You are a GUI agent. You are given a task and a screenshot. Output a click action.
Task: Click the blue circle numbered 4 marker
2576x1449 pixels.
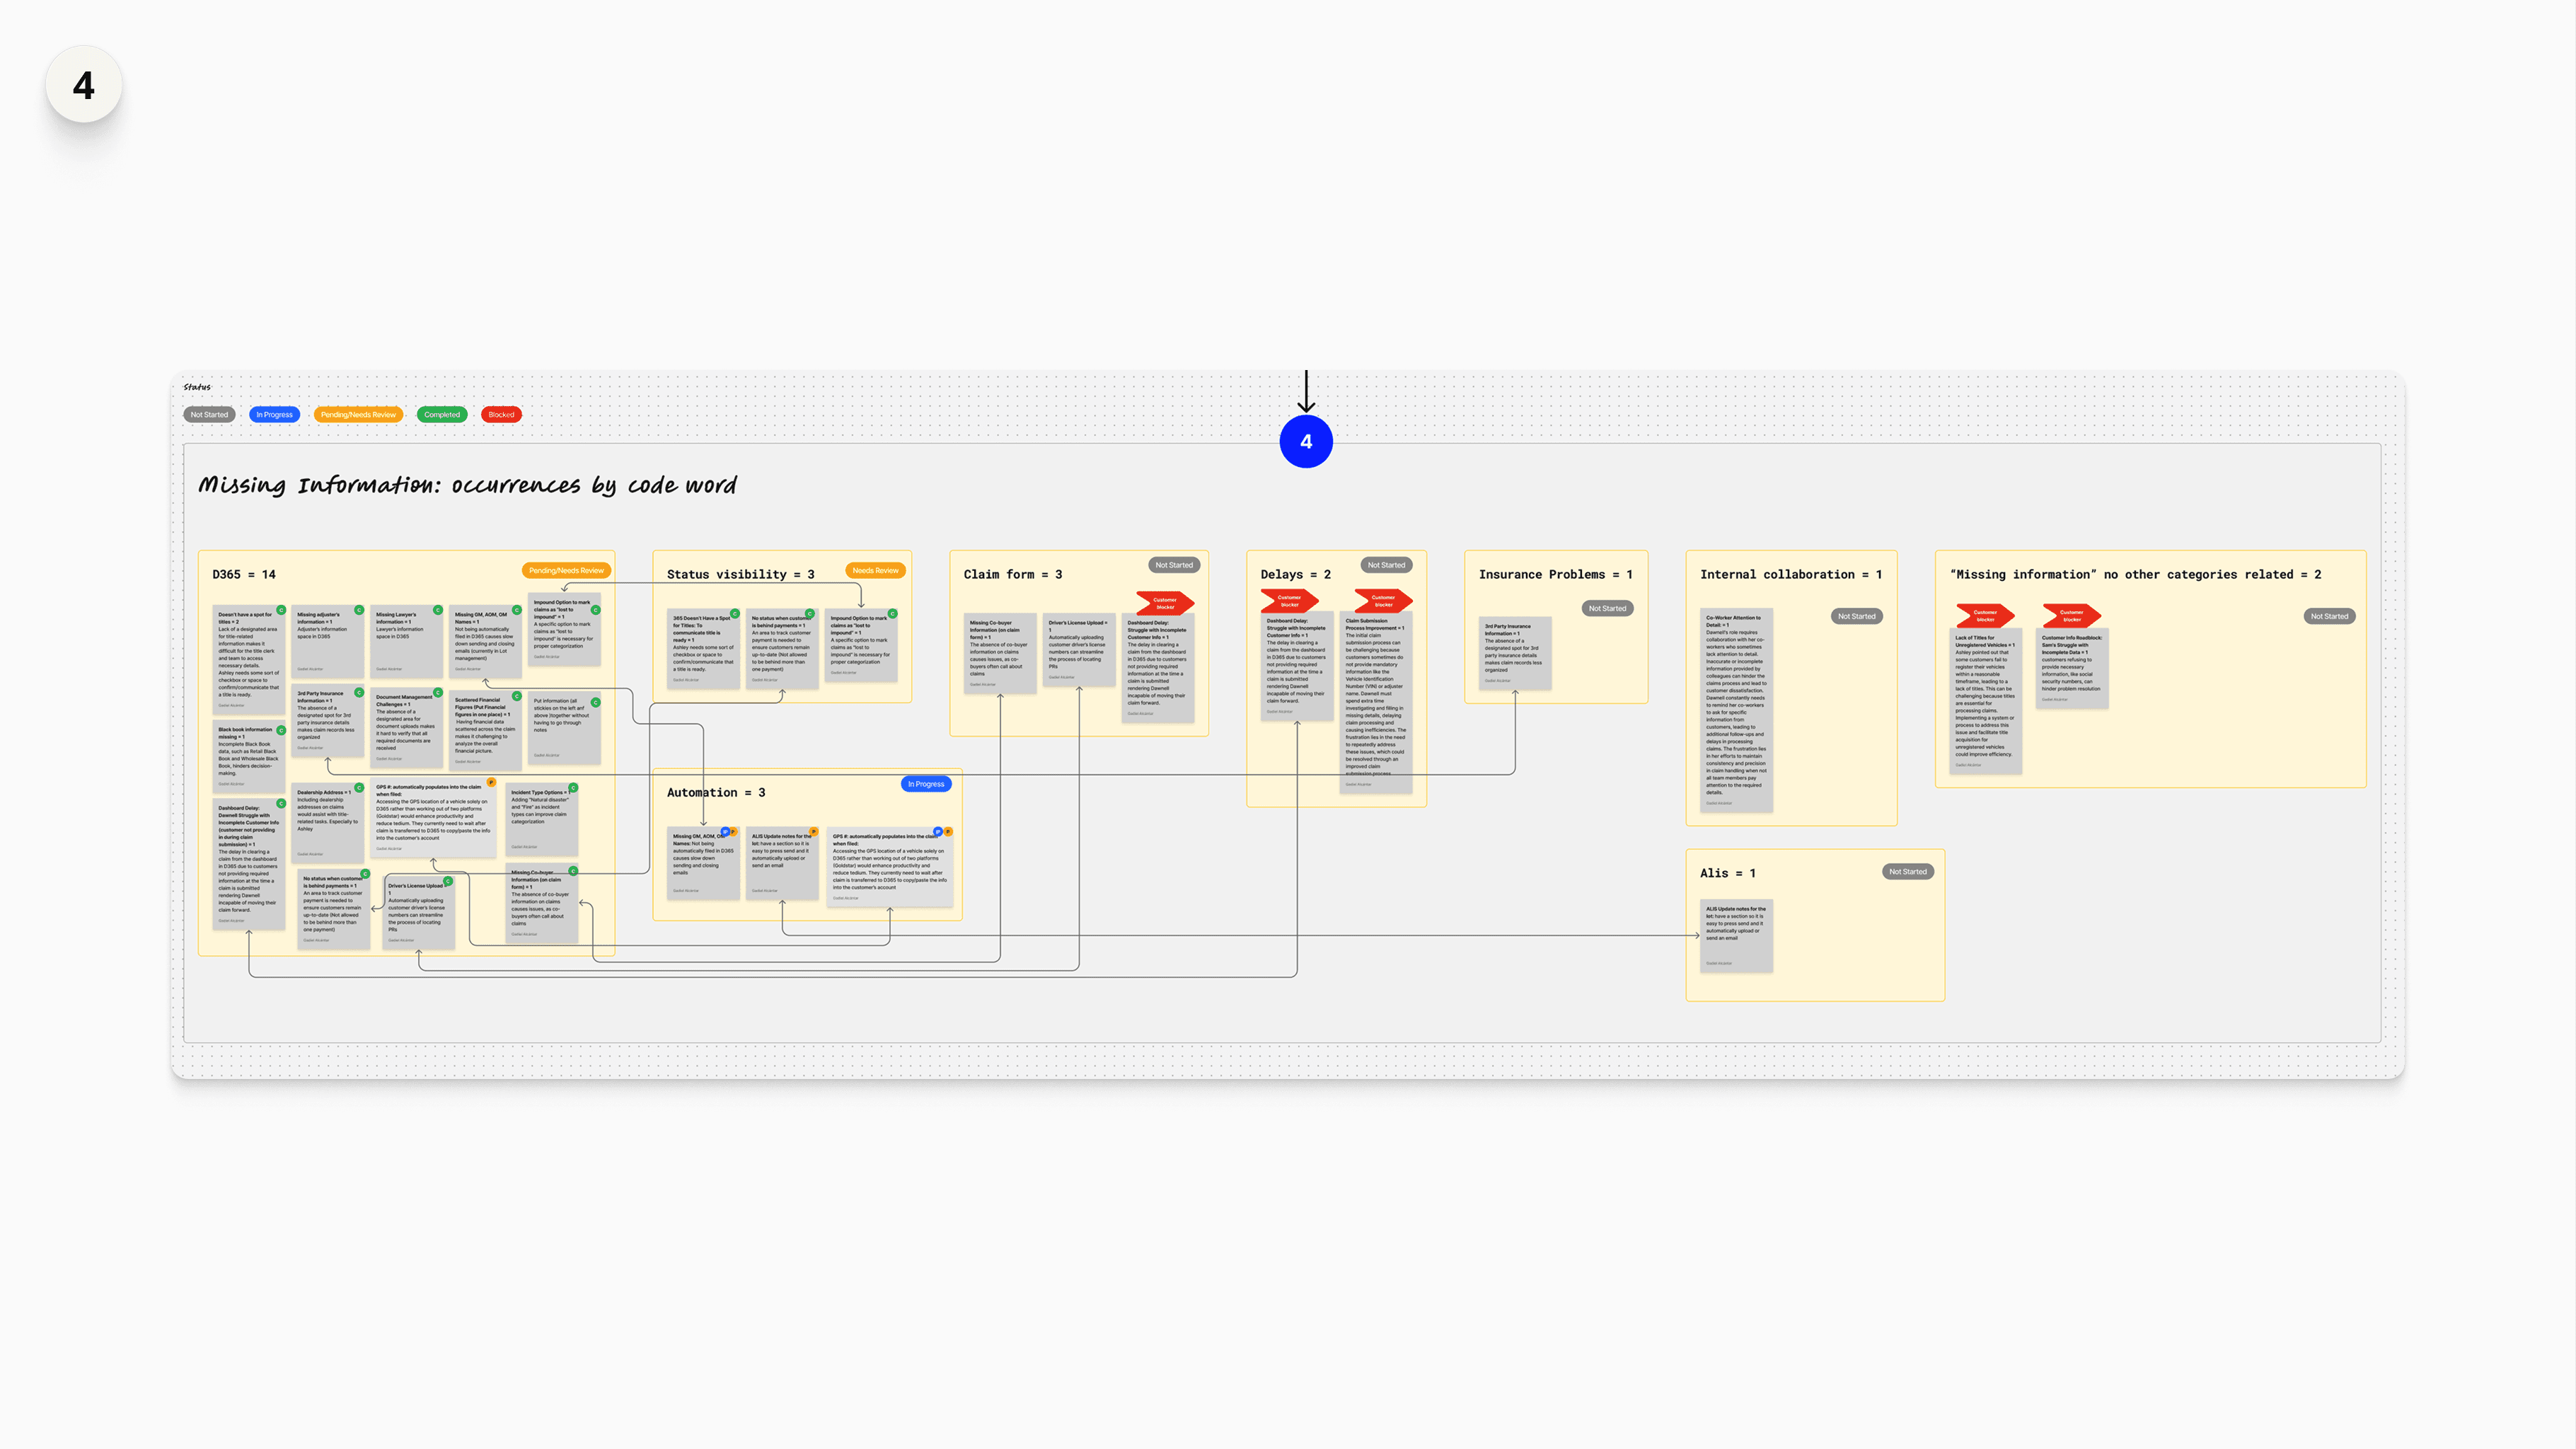tap(1306, 442)
